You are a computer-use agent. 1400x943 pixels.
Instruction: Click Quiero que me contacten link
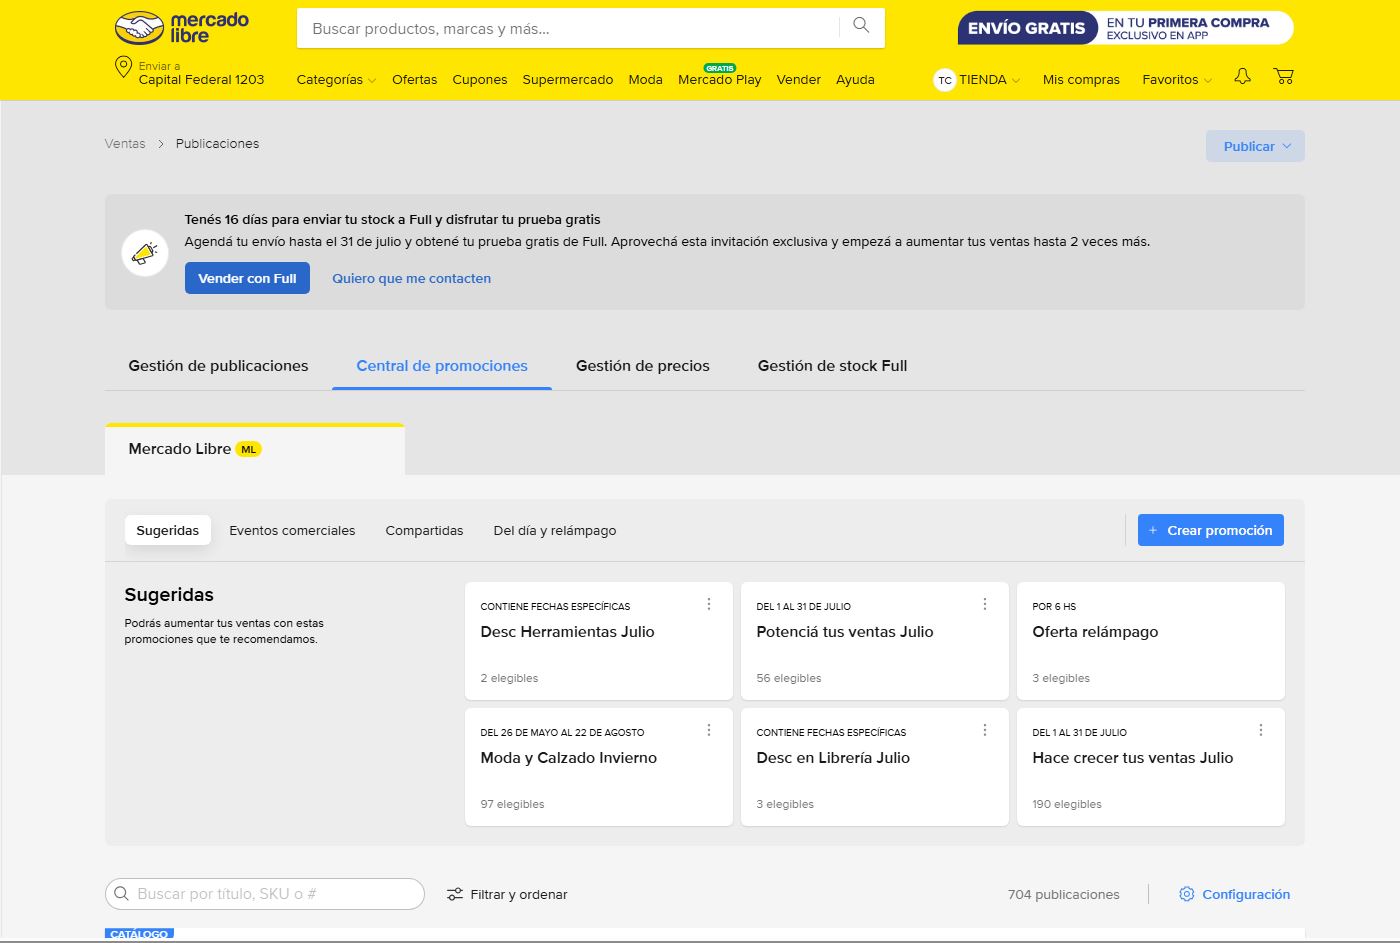point(411,279)
